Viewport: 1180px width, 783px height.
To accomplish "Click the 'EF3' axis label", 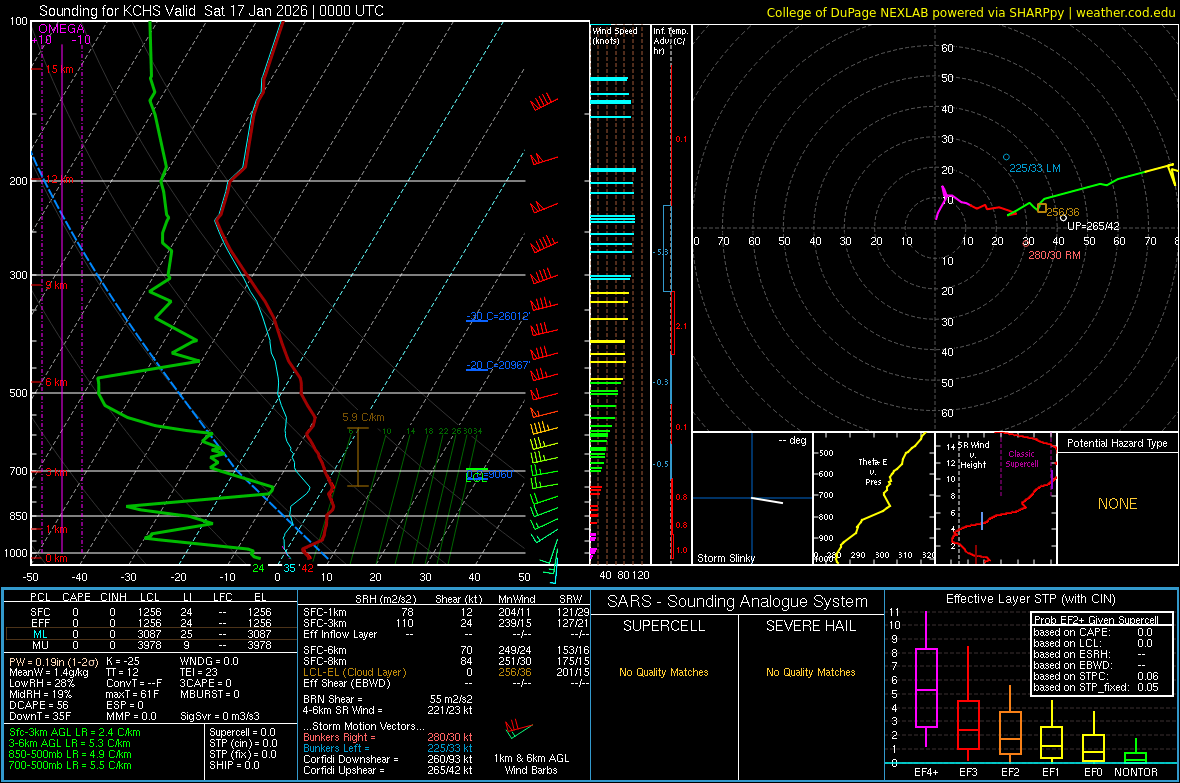I will click(x=968, y=772).
